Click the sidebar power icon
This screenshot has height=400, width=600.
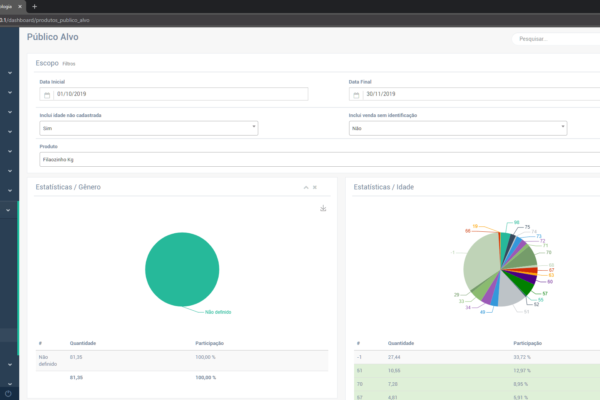pyautogui.click(x=8, y=393)
